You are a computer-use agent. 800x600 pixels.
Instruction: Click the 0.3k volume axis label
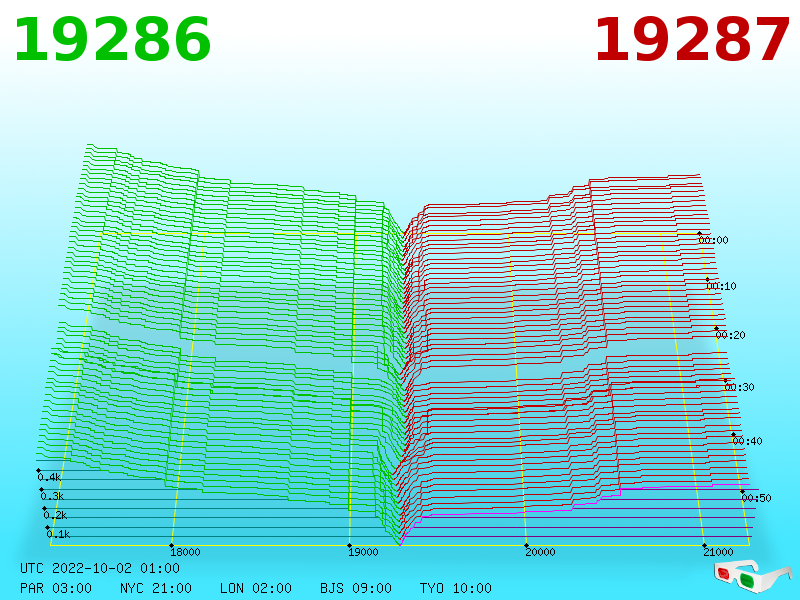[x=53, y=496]
